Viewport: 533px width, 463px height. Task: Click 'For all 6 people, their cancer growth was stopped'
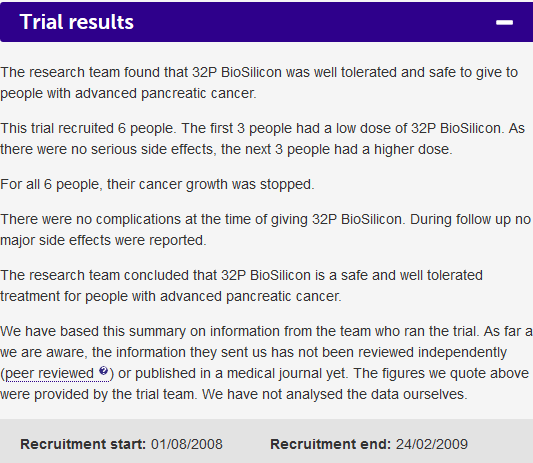157,184
